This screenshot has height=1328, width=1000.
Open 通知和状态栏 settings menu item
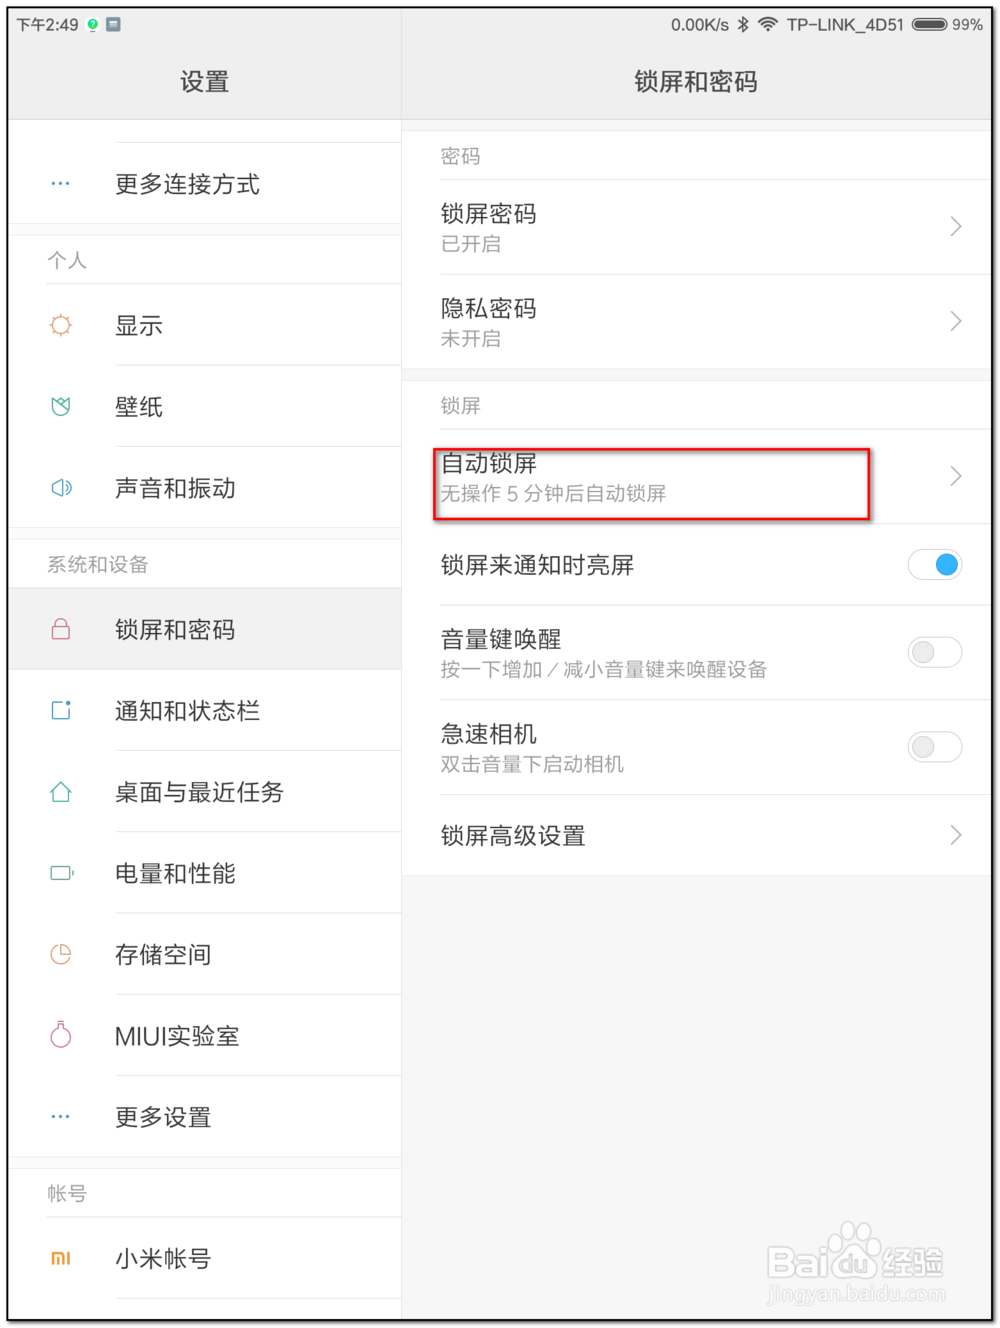[187, 711]
